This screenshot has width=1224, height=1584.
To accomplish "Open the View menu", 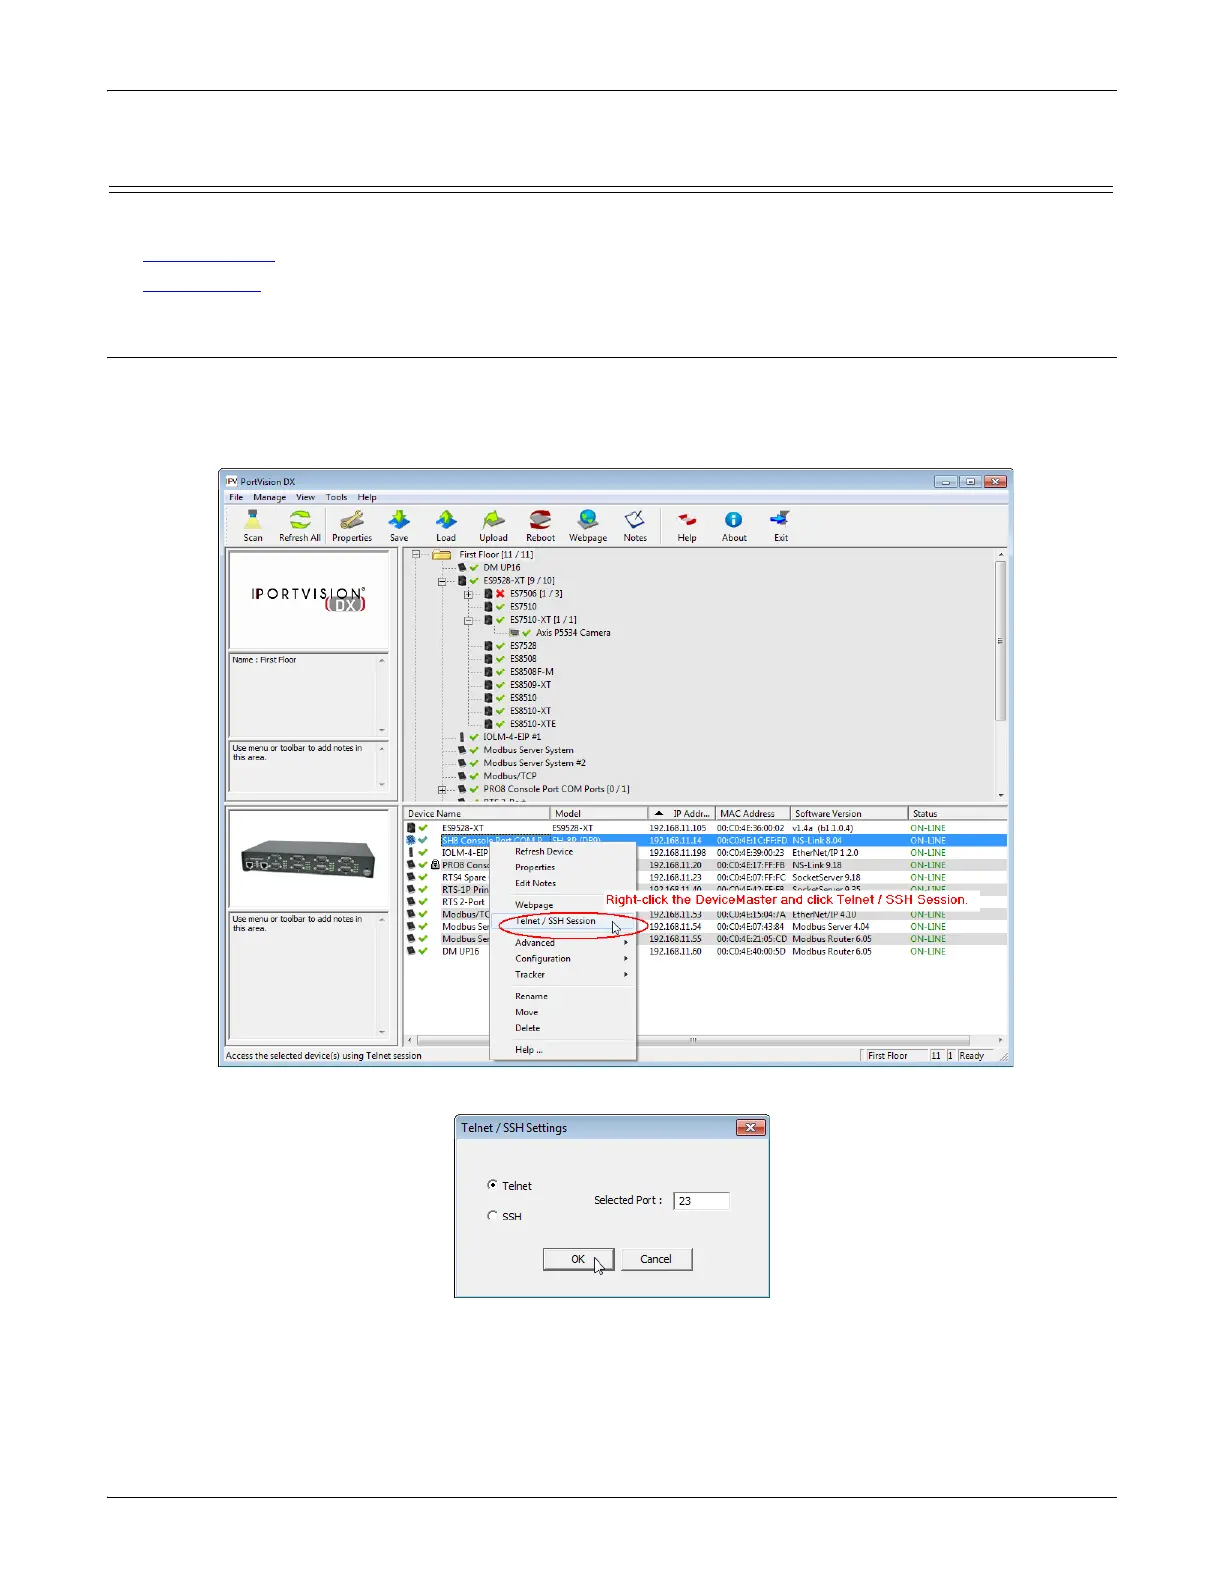I will click(x=305, y=497).
